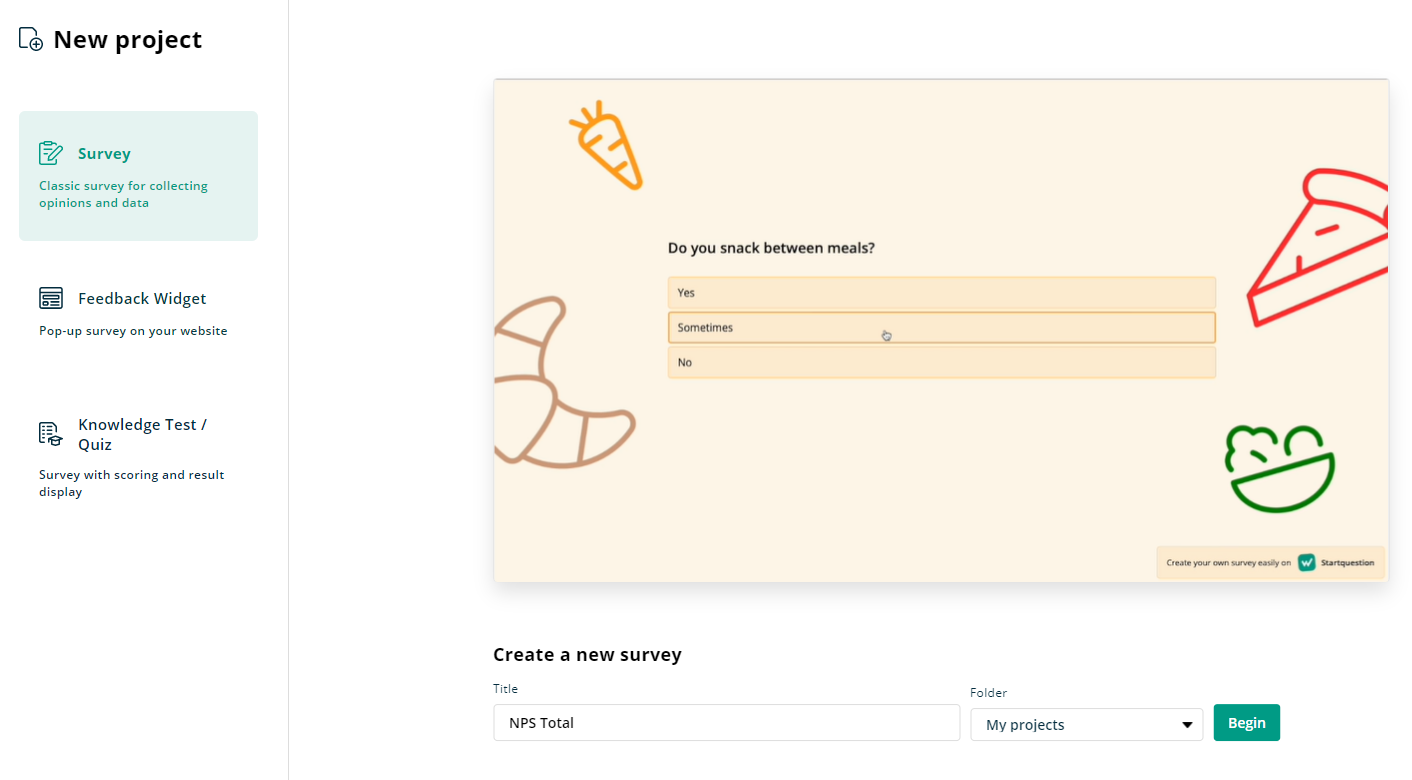Screen dimensions: 1412x780
Task: Open the Folder dropdown showing My projects
Action: 1075,725
